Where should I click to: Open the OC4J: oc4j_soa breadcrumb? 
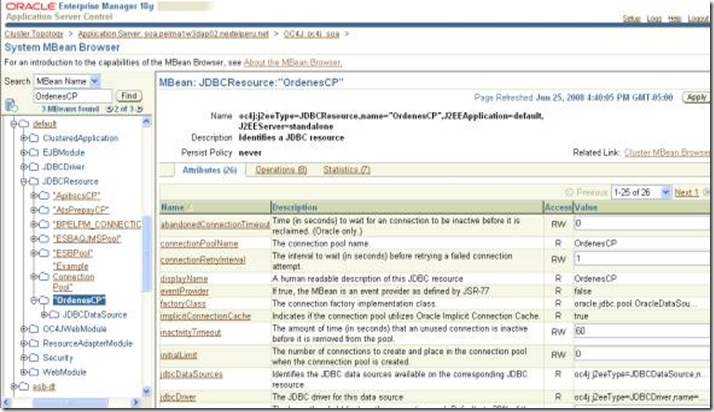click(x=311, y=34)
